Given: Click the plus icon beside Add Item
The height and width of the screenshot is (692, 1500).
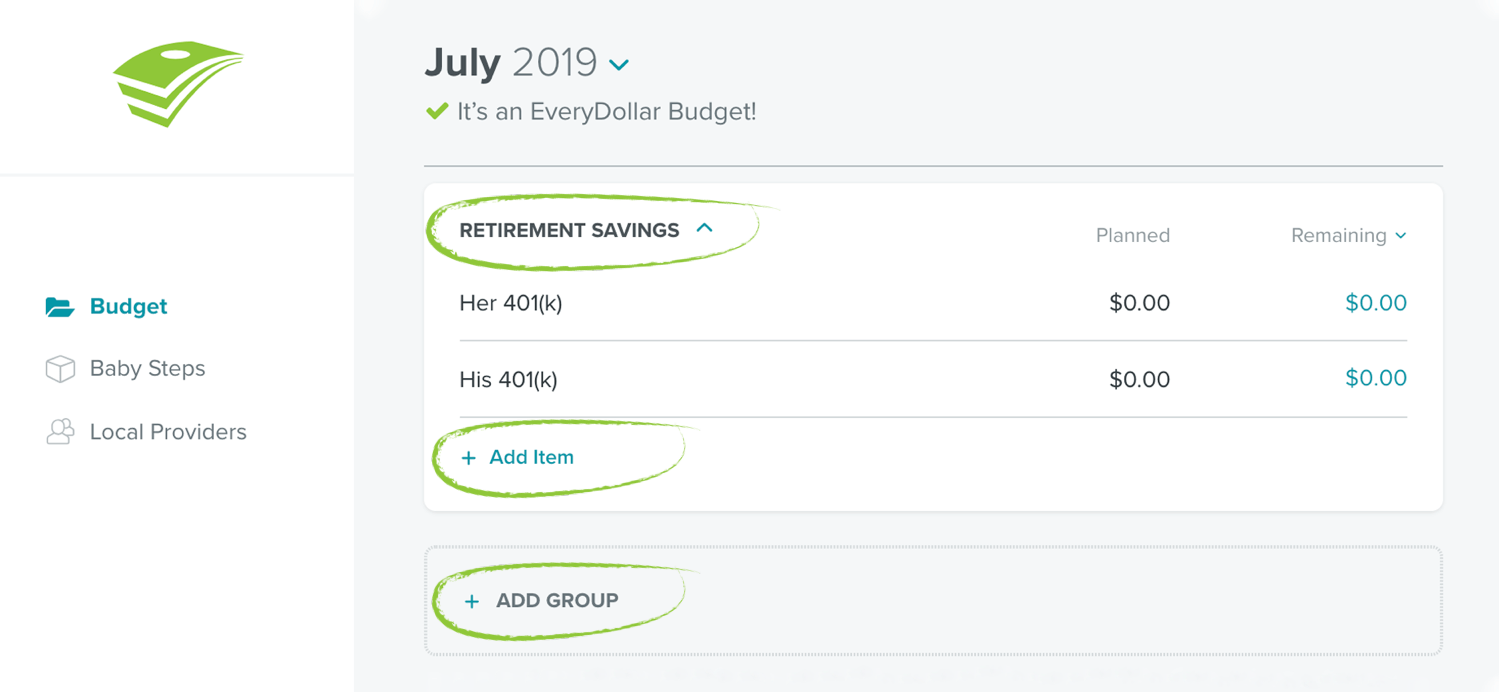Looking at the screenshot, I should (468, 458).
